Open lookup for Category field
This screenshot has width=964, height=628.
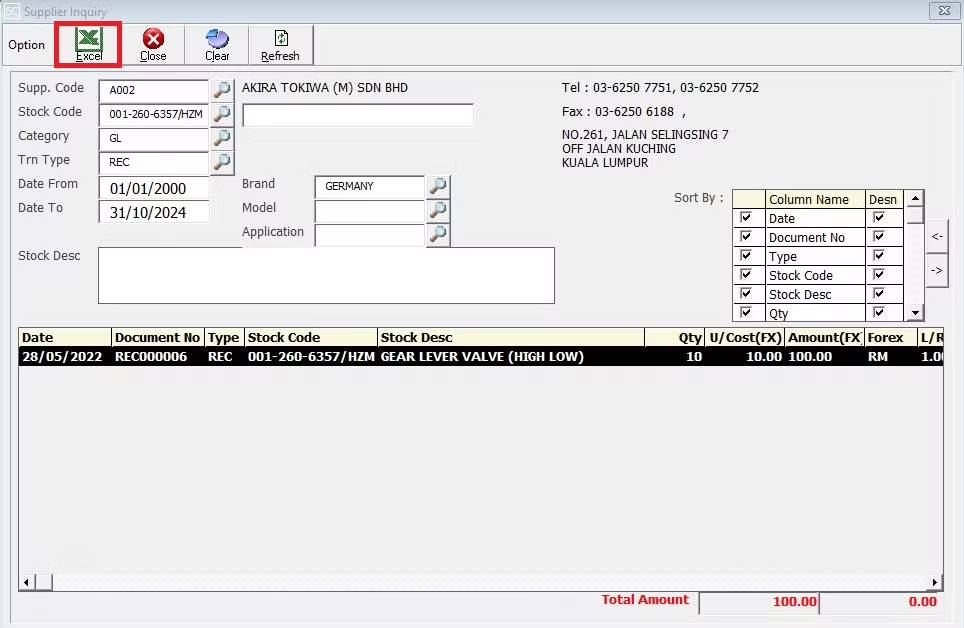222,138
